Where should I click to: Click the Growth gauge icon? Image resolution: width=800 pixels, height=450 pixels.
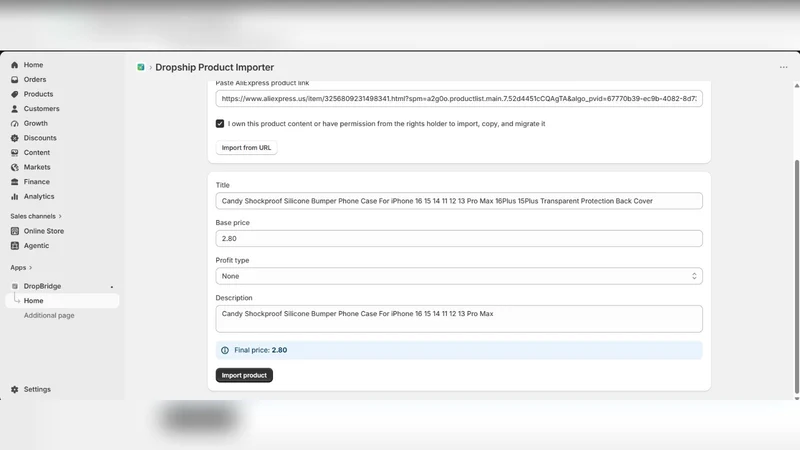pos(14,123)
